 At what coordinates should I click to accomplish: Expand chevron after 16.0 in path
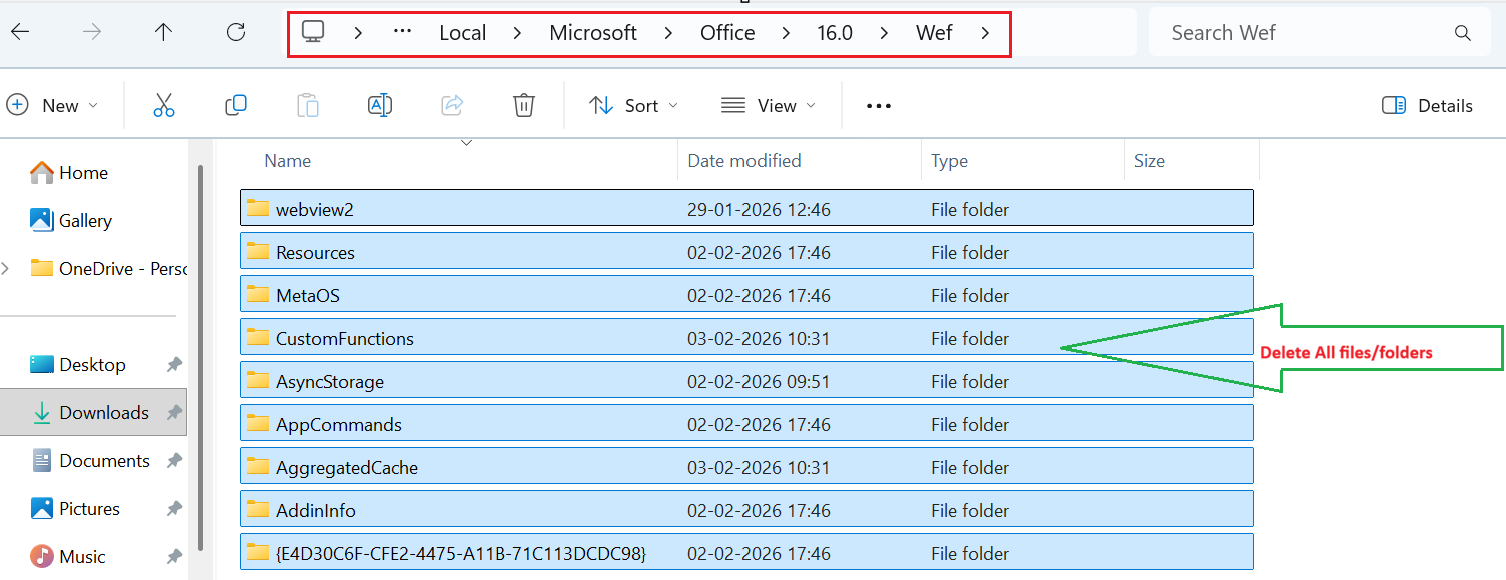click(884, 33)
